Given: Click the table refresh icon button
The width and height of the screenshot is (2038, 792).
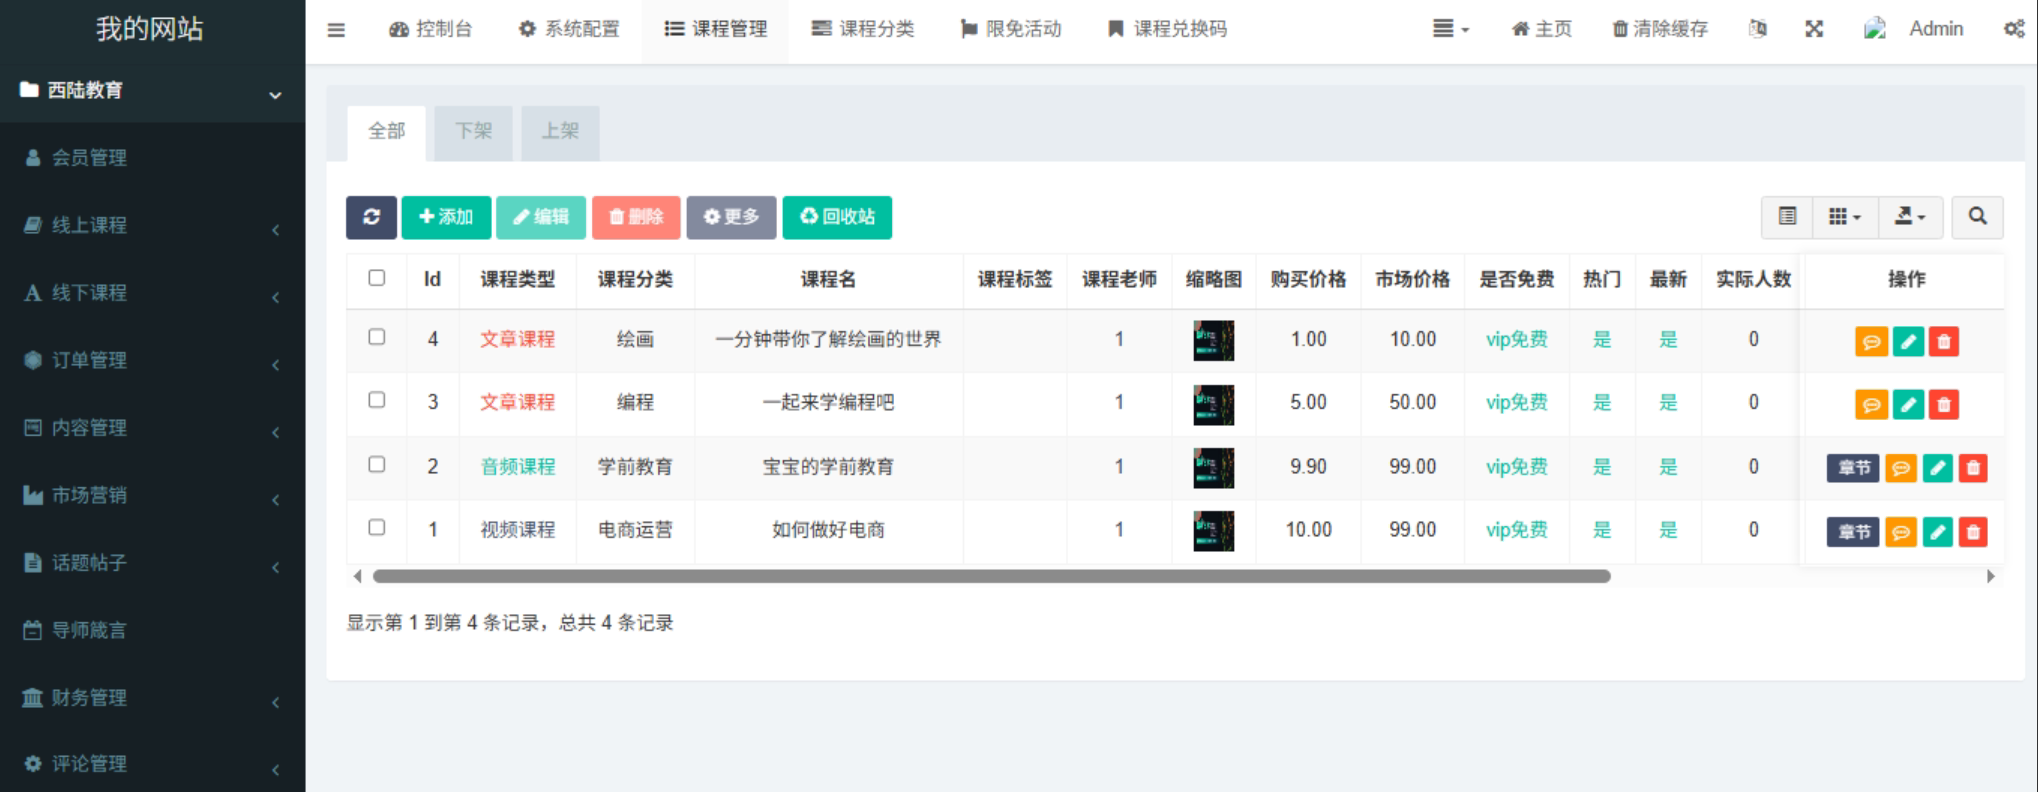Looking at the screenshot, I should click(371, 217).
